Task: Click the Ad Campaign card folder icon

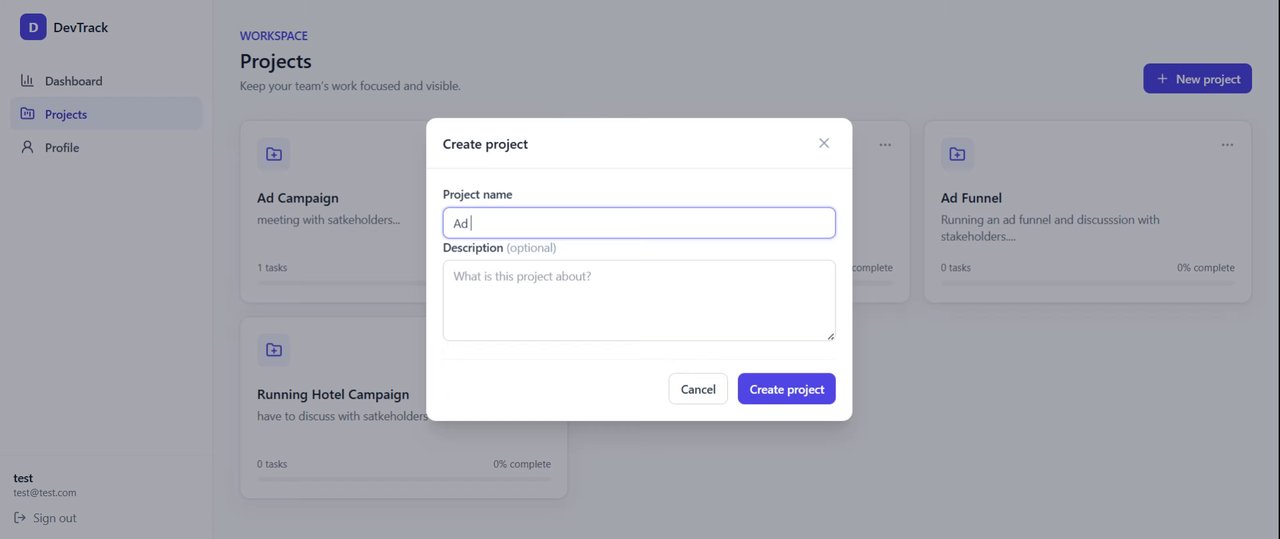Action: tap(274, 154)
